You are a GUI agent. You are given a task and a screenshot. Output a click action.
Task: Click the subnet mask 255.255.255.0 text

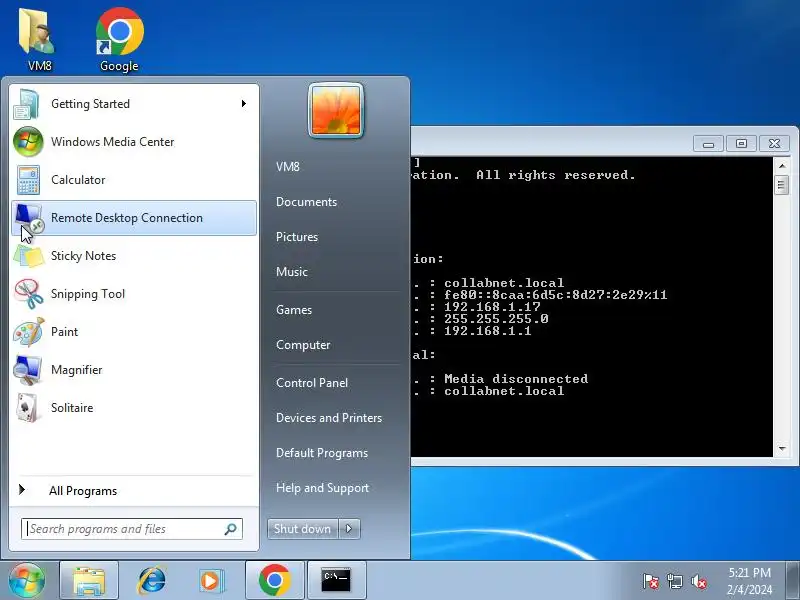pos(496,319)
